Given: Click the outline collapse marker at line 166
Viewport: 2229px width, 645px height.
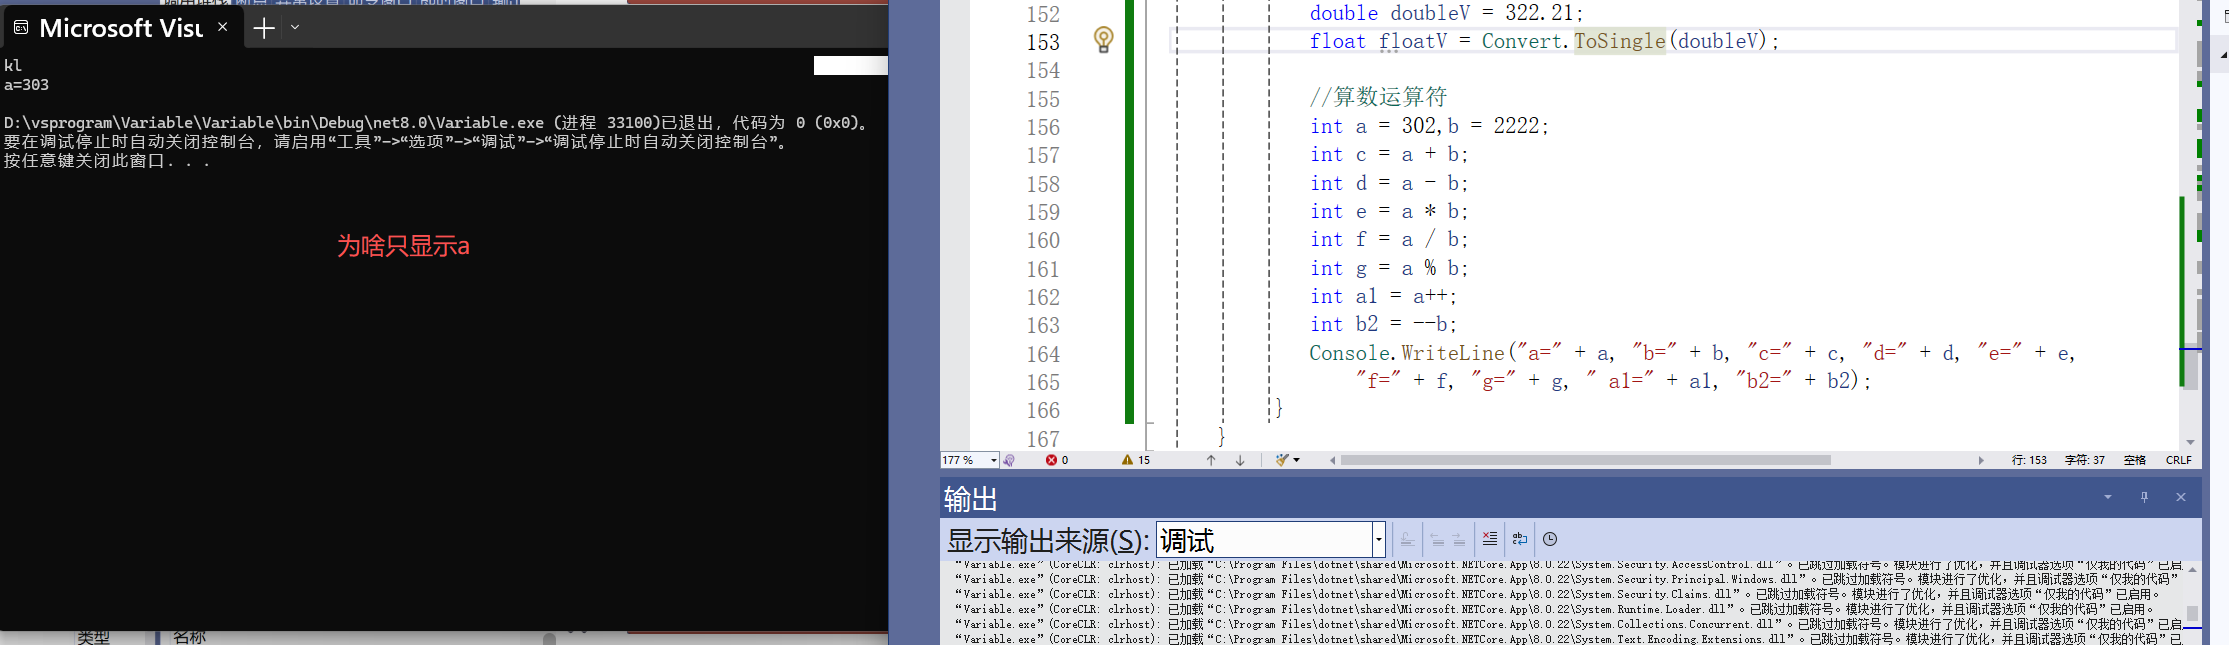Looking at the screenshot, I should tap(1150, 423).
